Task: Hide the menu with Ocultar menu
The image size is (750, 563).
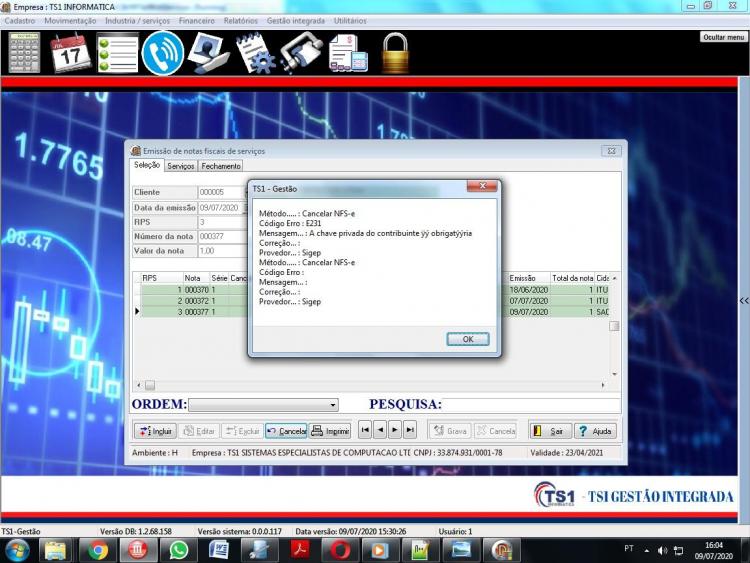Action: click(x=724, y=37)
